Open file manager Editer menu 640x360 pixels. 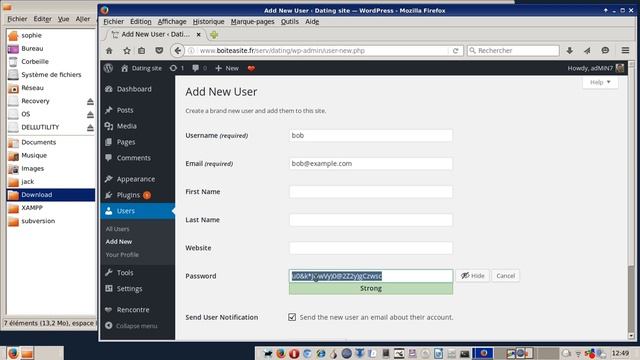[42, 19]
